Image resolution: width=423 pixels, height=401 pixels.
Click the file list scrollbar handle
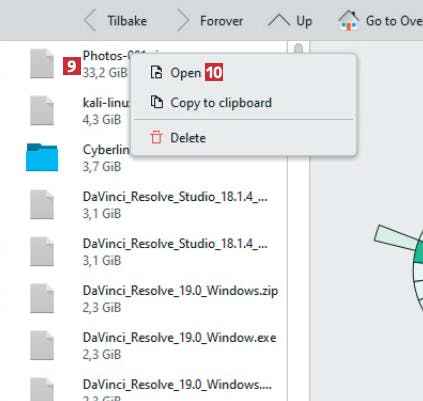click(298, 49)
